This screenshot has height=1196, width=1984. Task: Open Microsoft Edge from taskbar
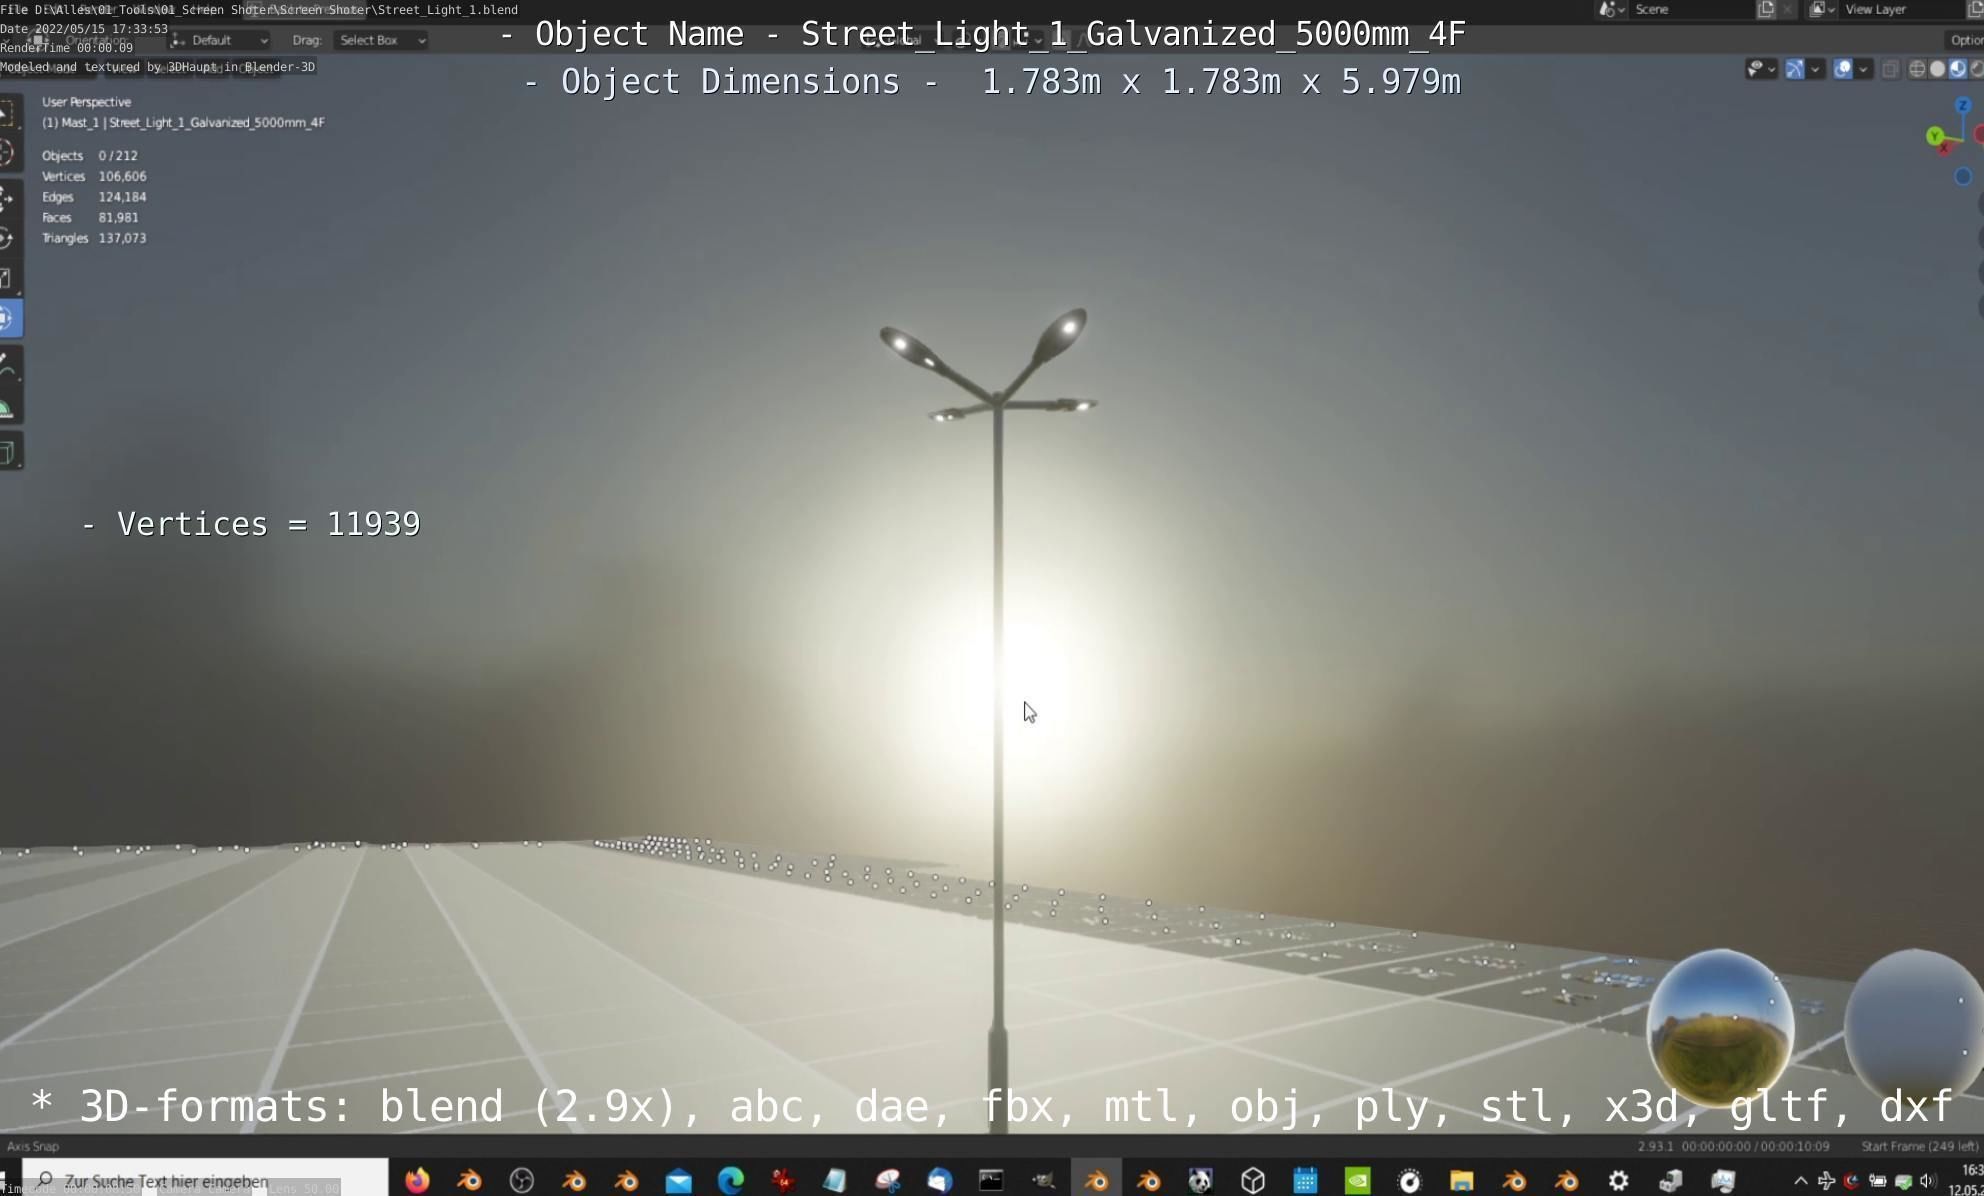click(x=731, y=1180)
